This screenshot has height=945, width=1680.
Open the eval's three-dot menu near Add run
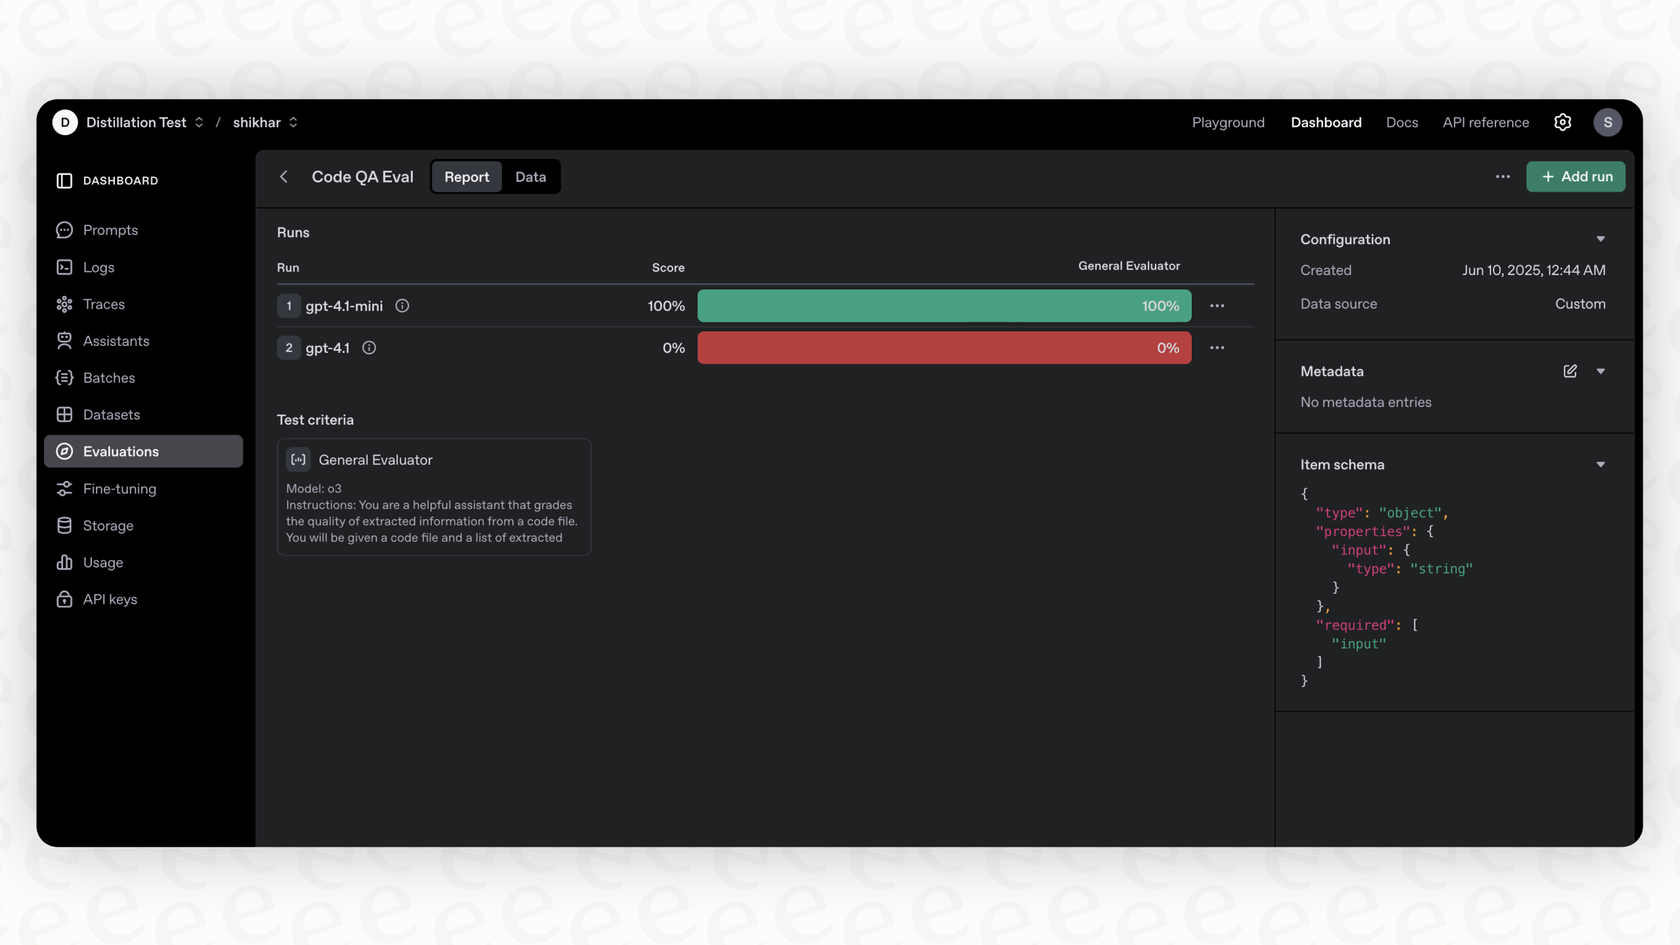click(1502, 177)
